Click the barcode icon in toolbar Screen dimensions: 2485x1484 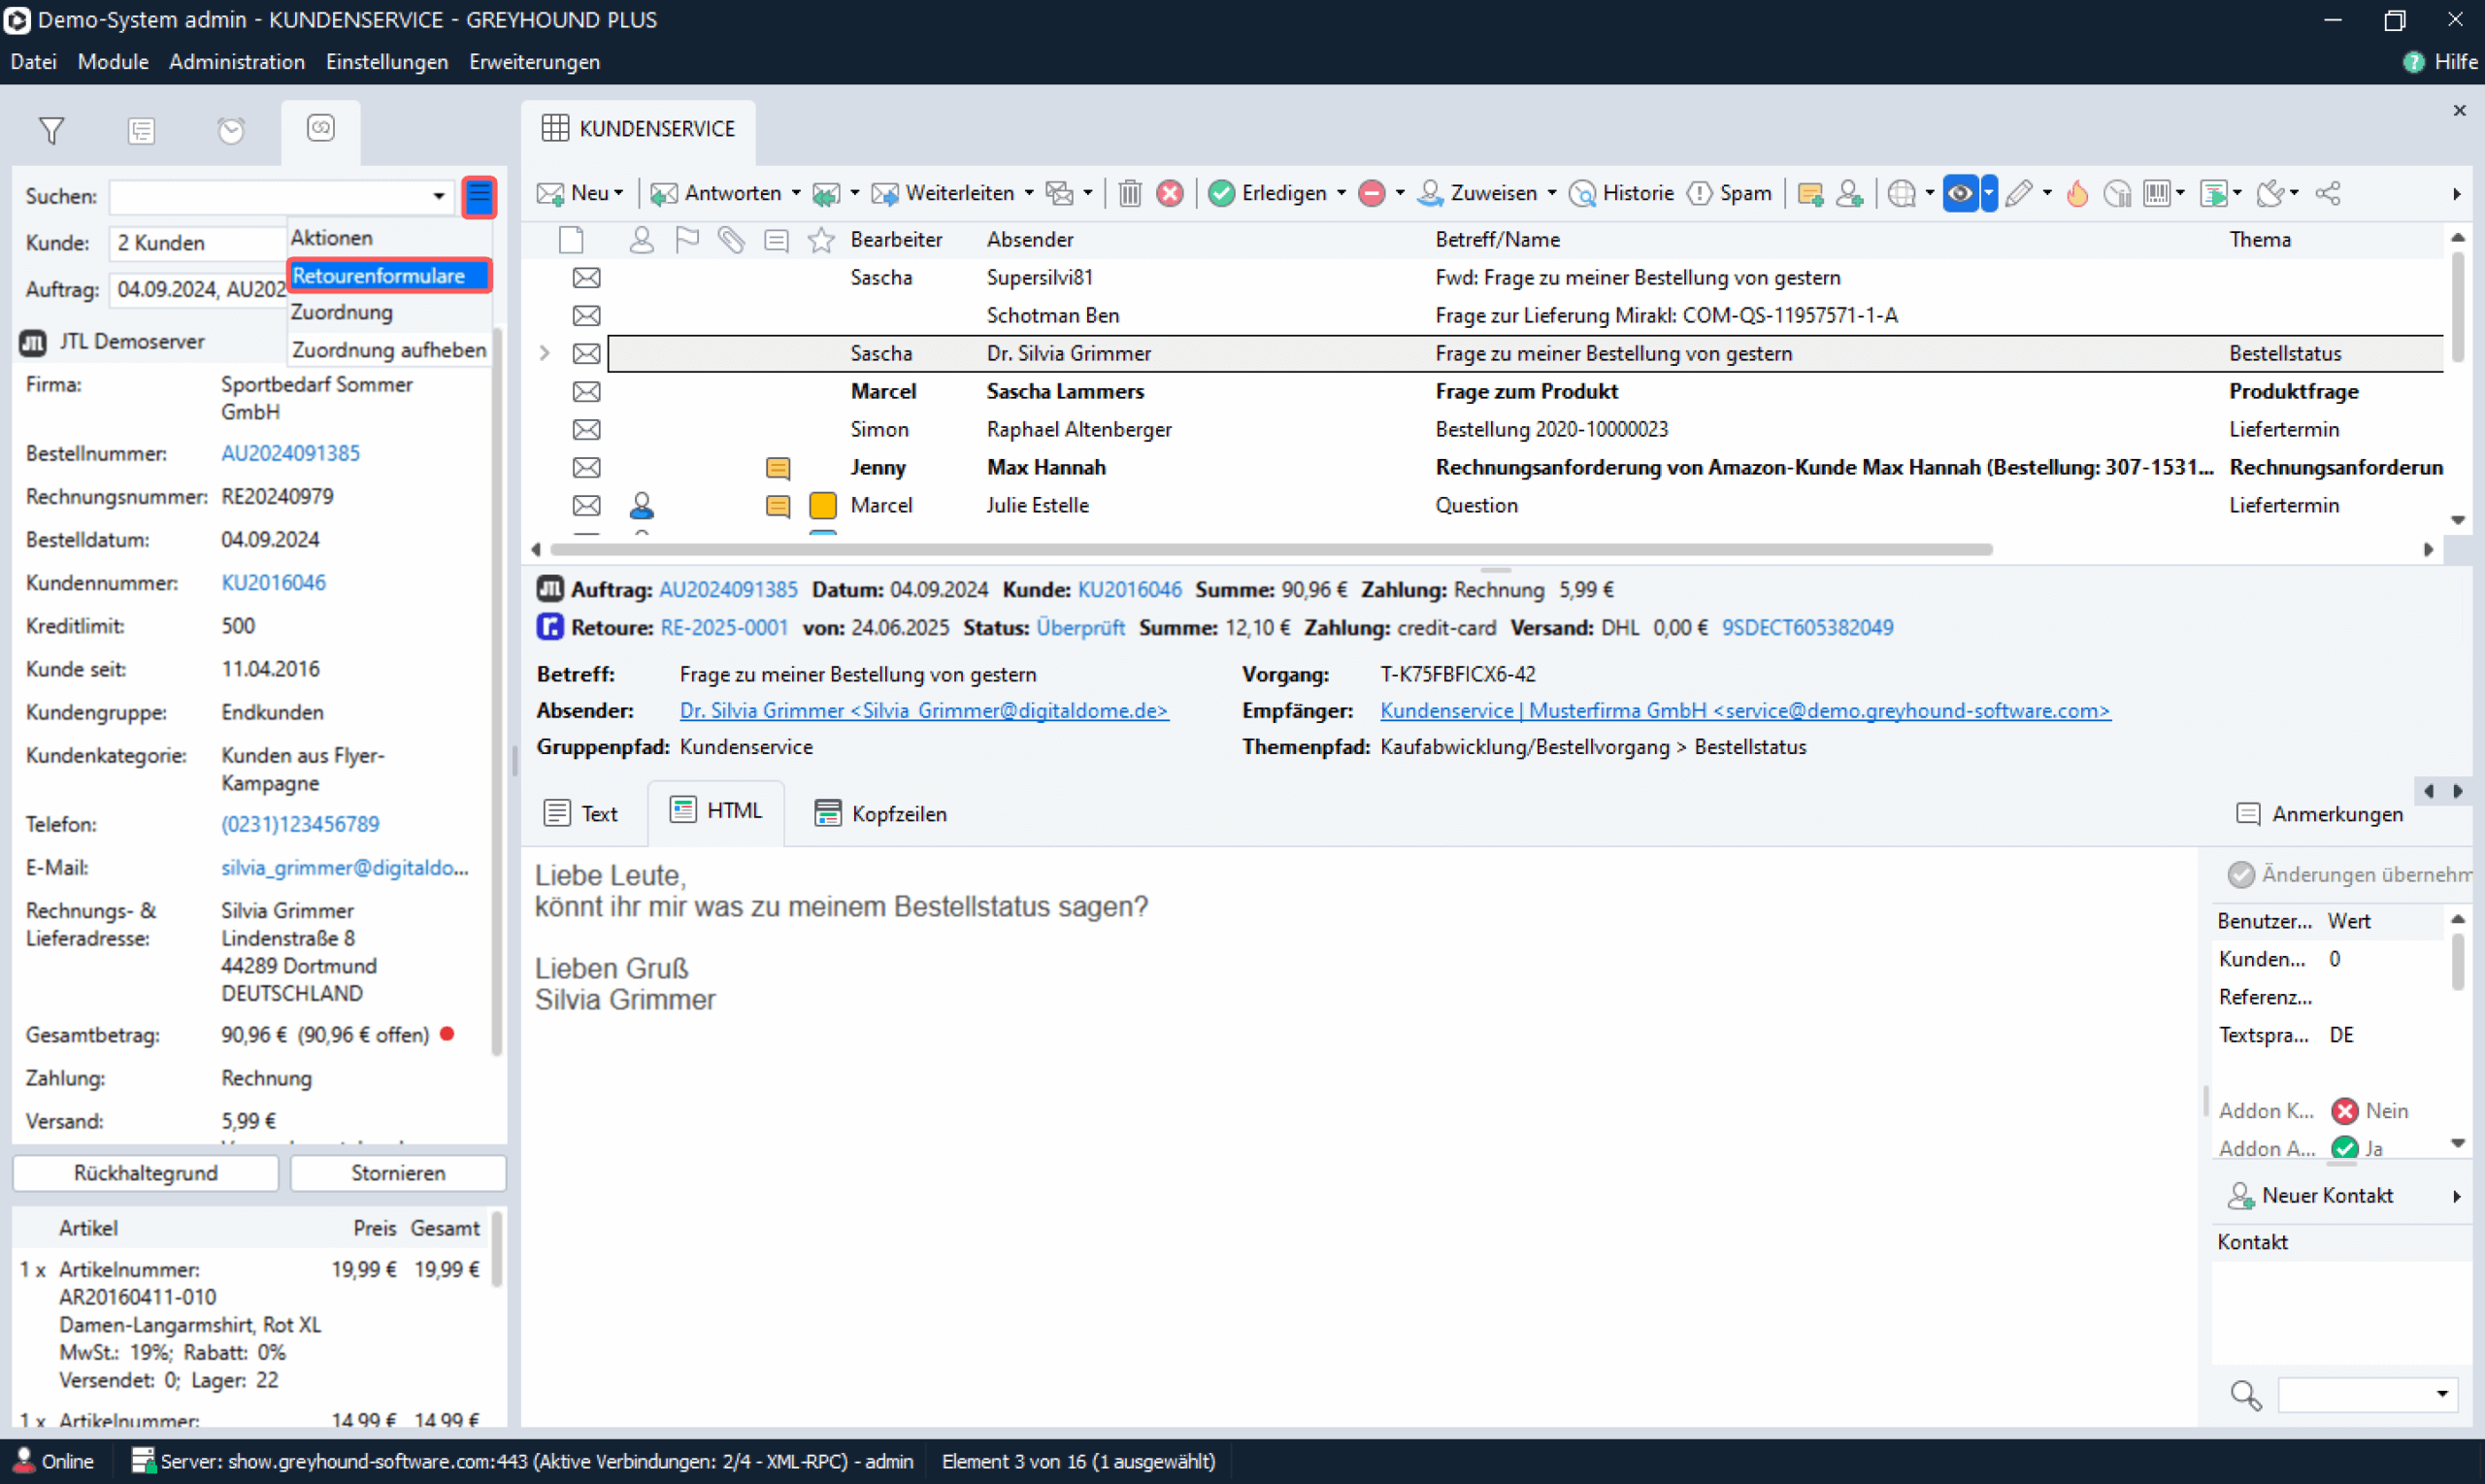pyautogui.click(x=2156, y=193)
